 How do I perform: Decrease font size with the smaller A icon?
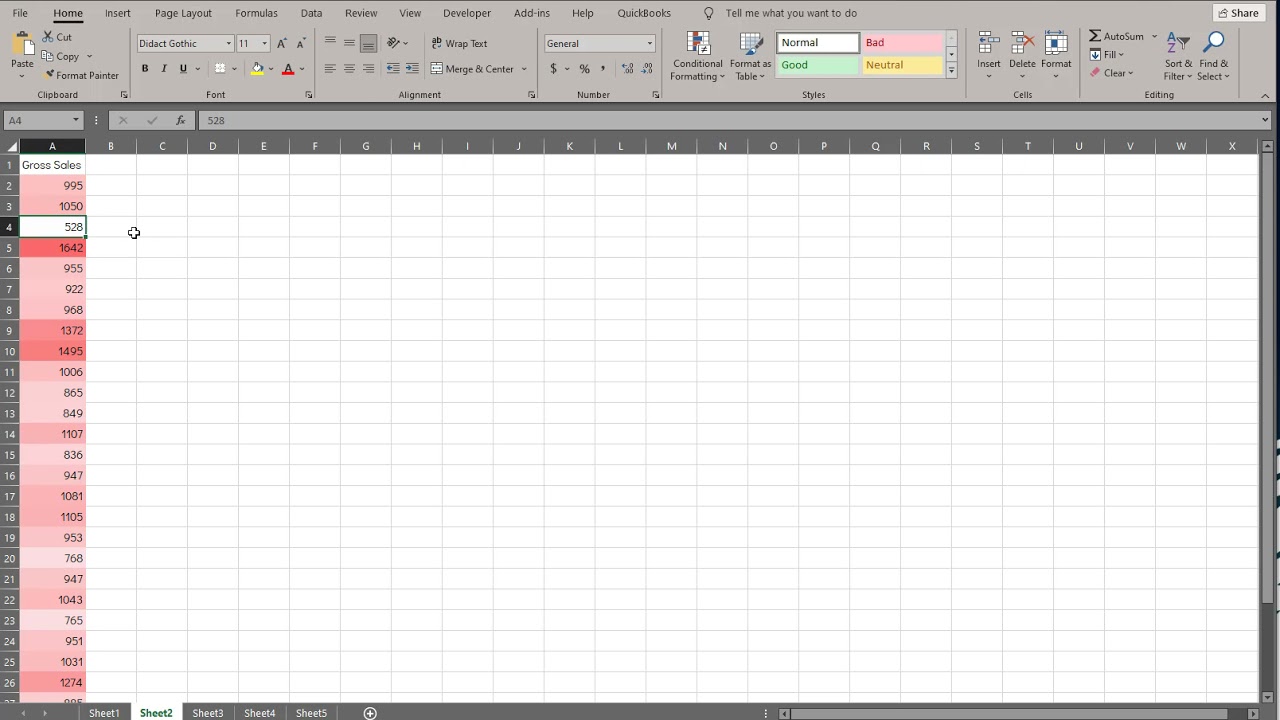(300, 43)
